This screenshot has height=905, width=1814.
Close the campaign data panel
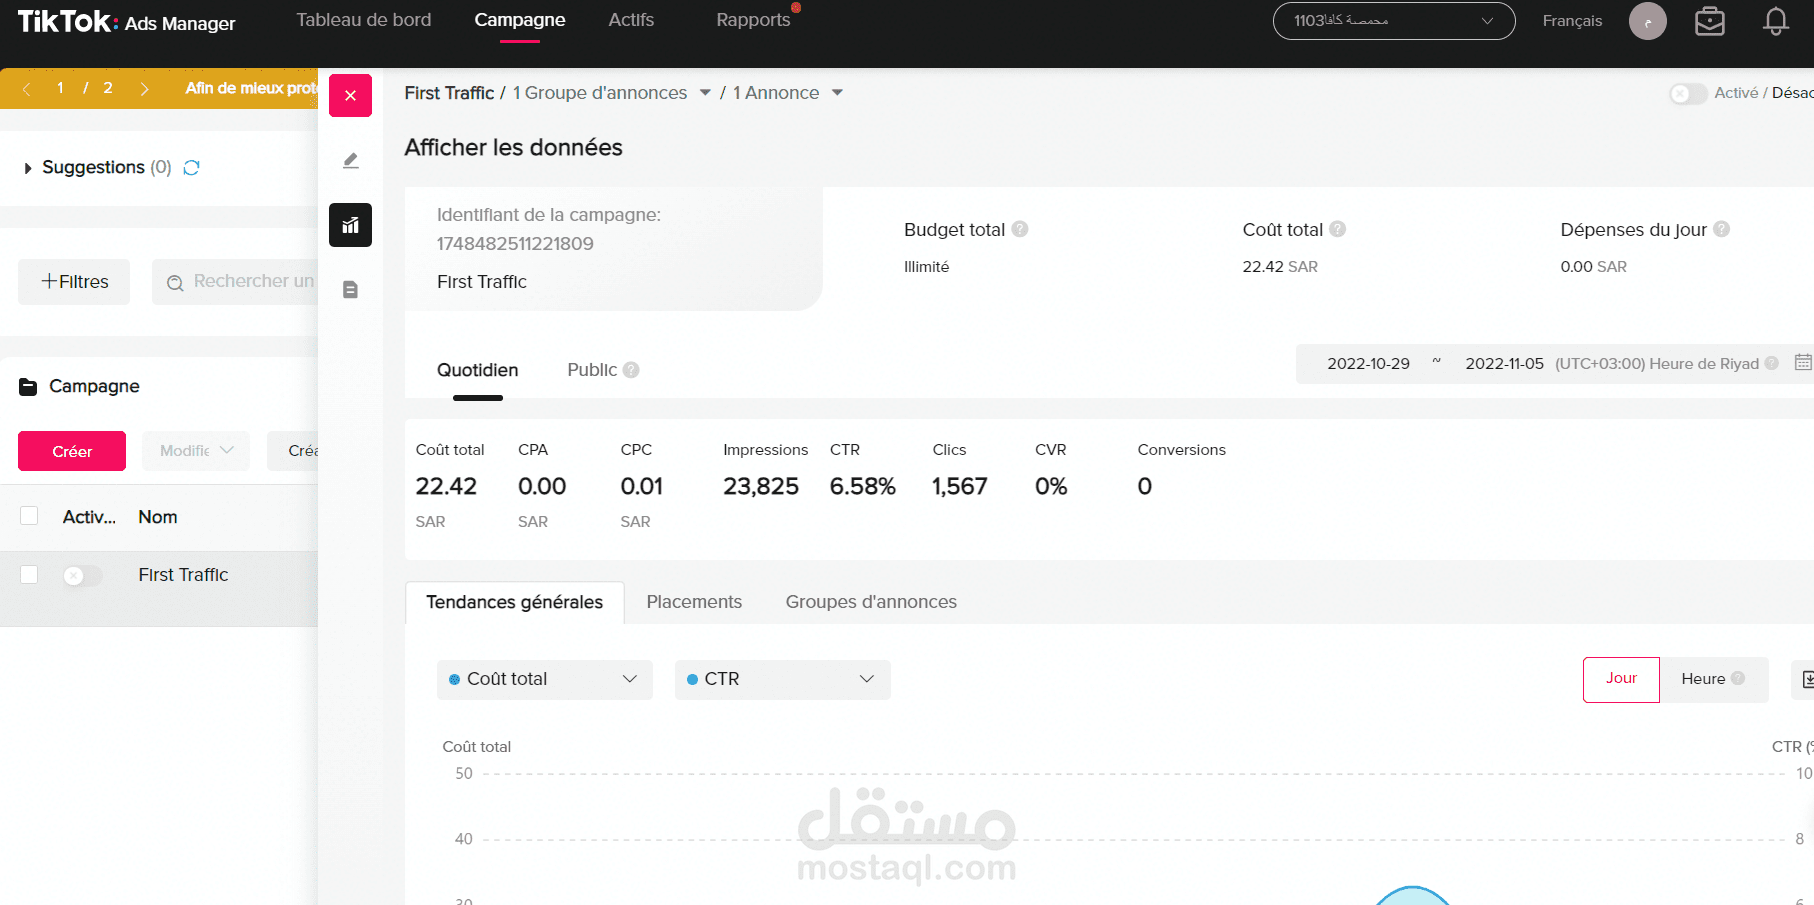click(350, 96)
